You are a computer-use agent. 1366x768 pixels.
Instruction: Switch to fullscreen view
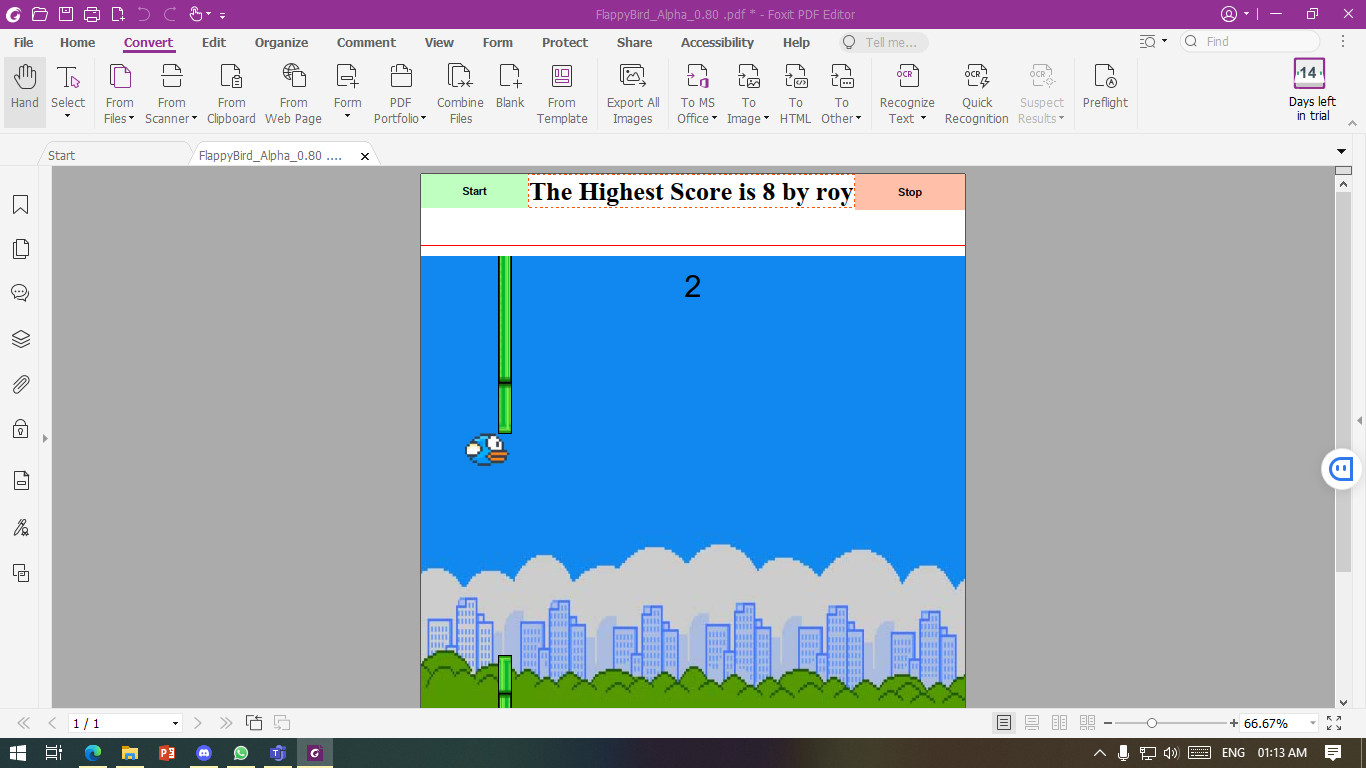point(1334,723)
